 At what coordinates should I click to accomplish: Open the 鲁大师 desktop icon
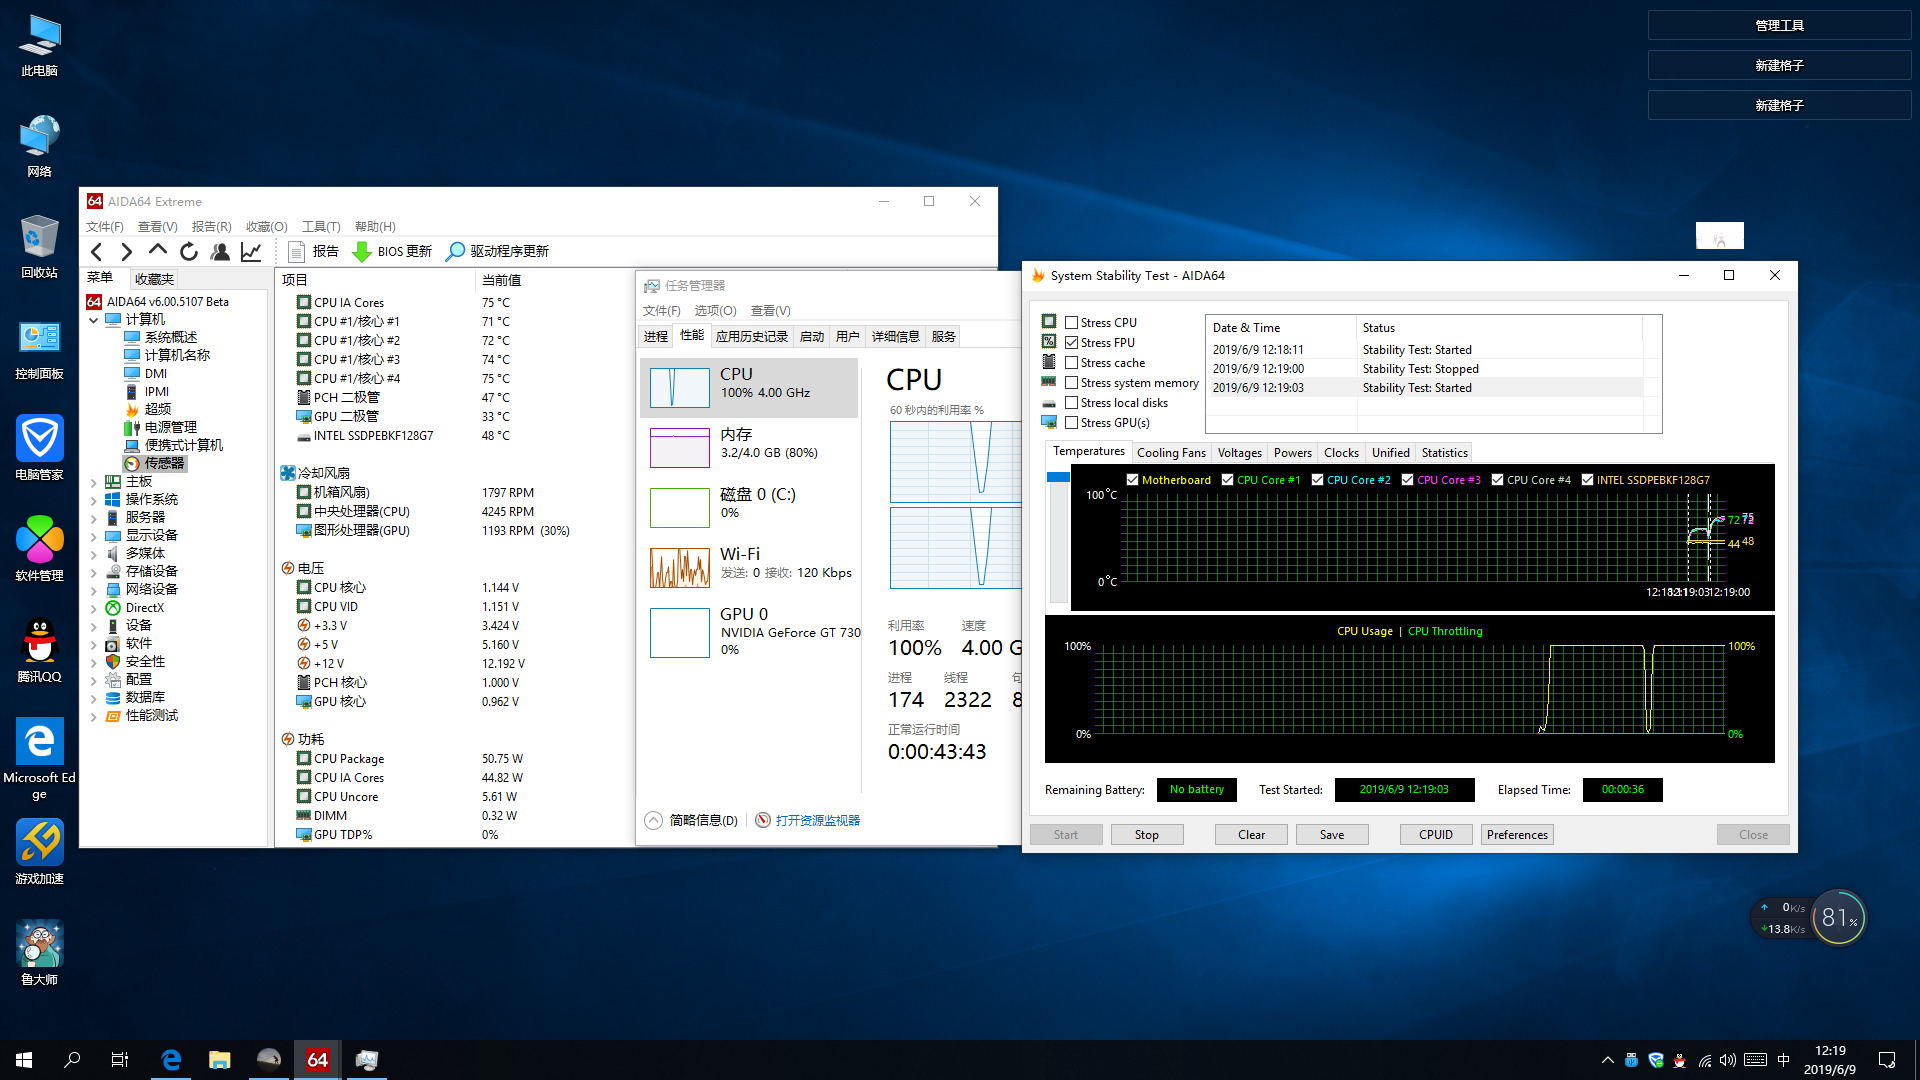point(40,954)
